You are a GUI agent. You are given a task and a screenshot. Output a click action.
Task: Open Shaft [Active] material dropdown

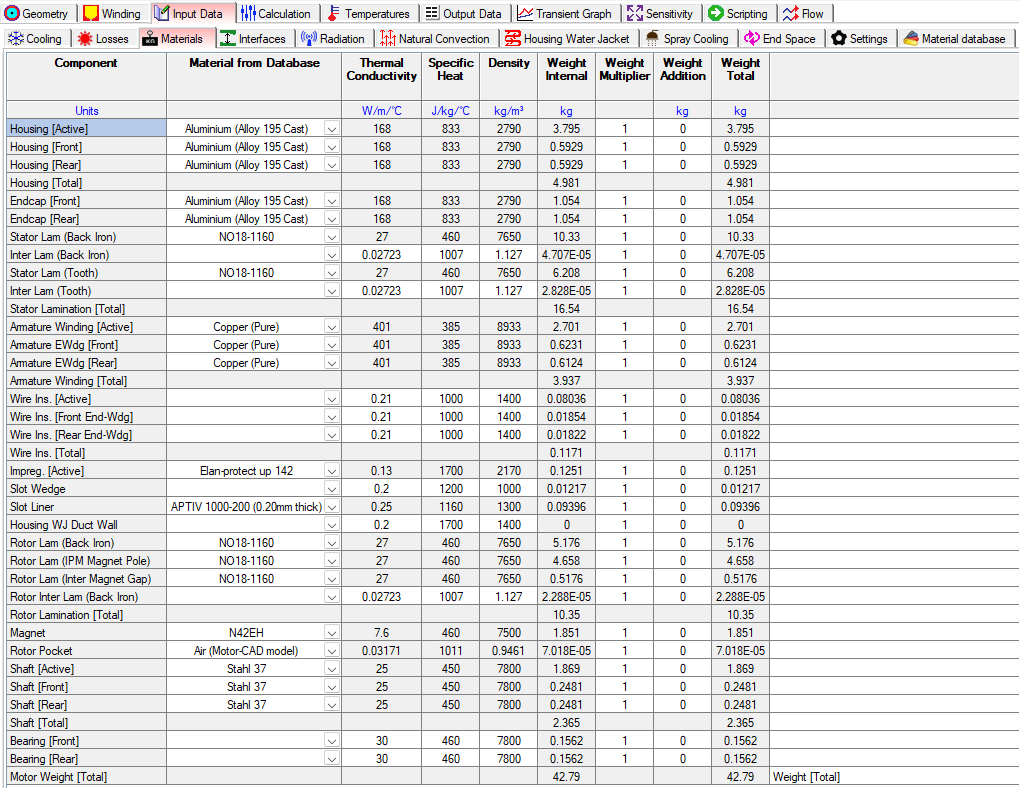click(331, 669)
